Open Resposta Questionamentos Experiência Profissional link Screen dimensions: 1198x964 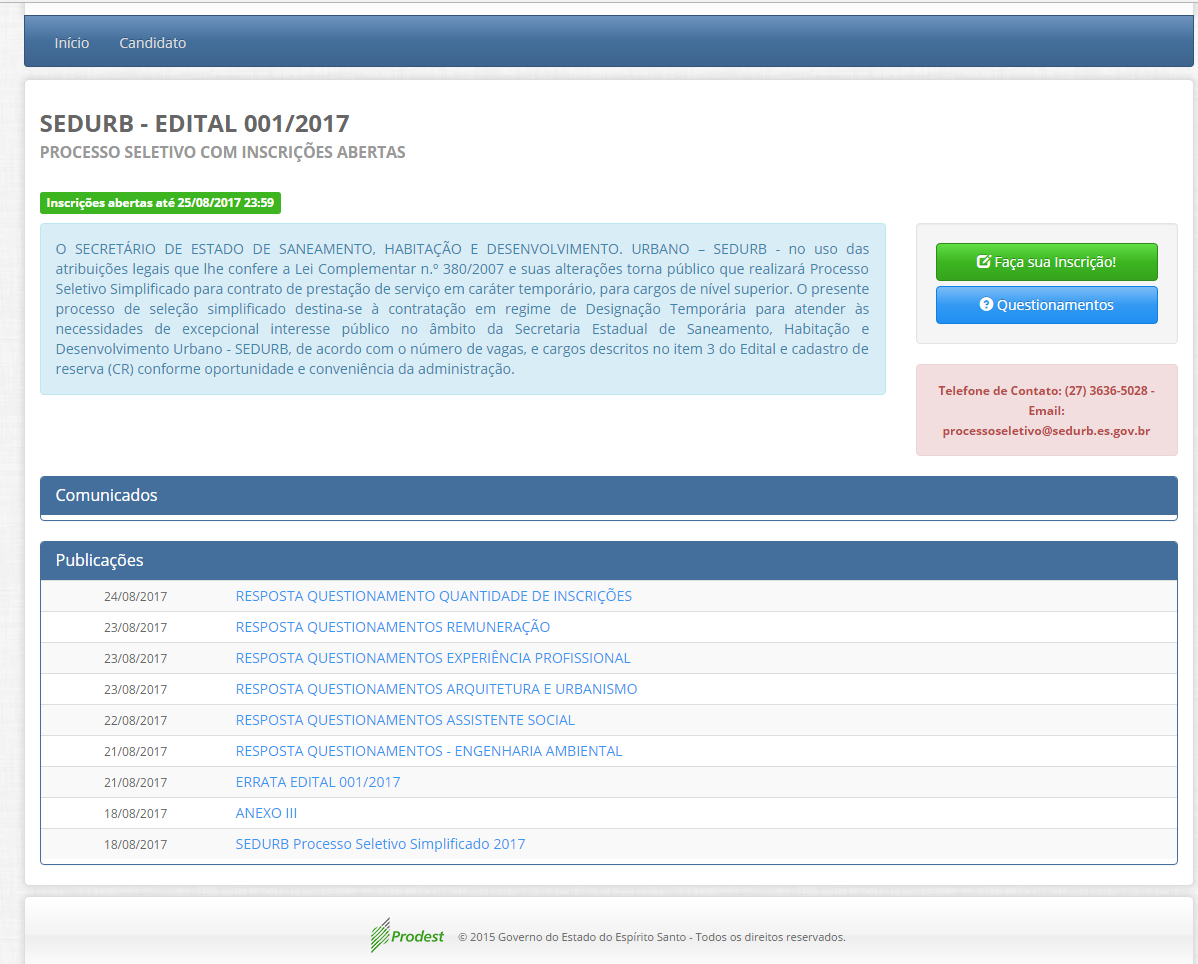[x=432, y=658]
